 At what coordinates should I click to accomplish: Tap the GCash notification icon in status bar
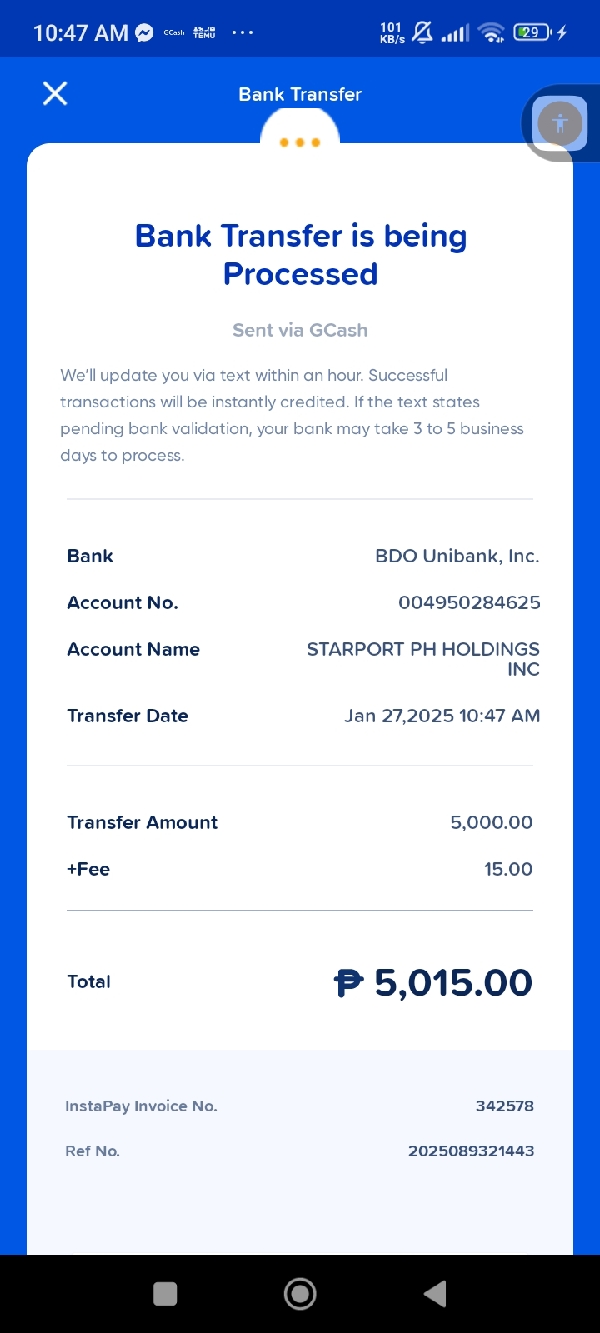(174, 33)
